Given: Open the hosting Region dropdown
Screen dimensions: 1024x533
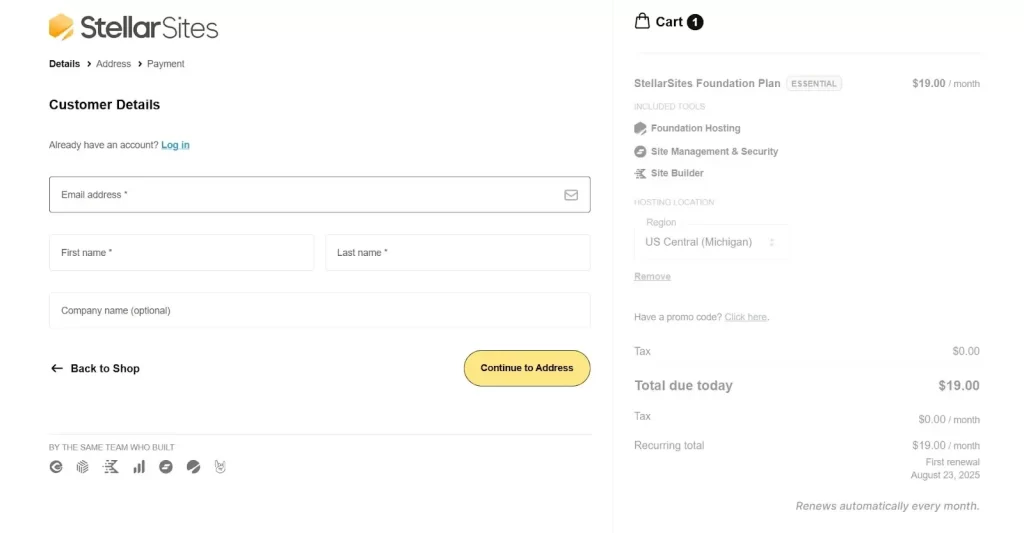Looking at the screenshot, I should point(711,242).
